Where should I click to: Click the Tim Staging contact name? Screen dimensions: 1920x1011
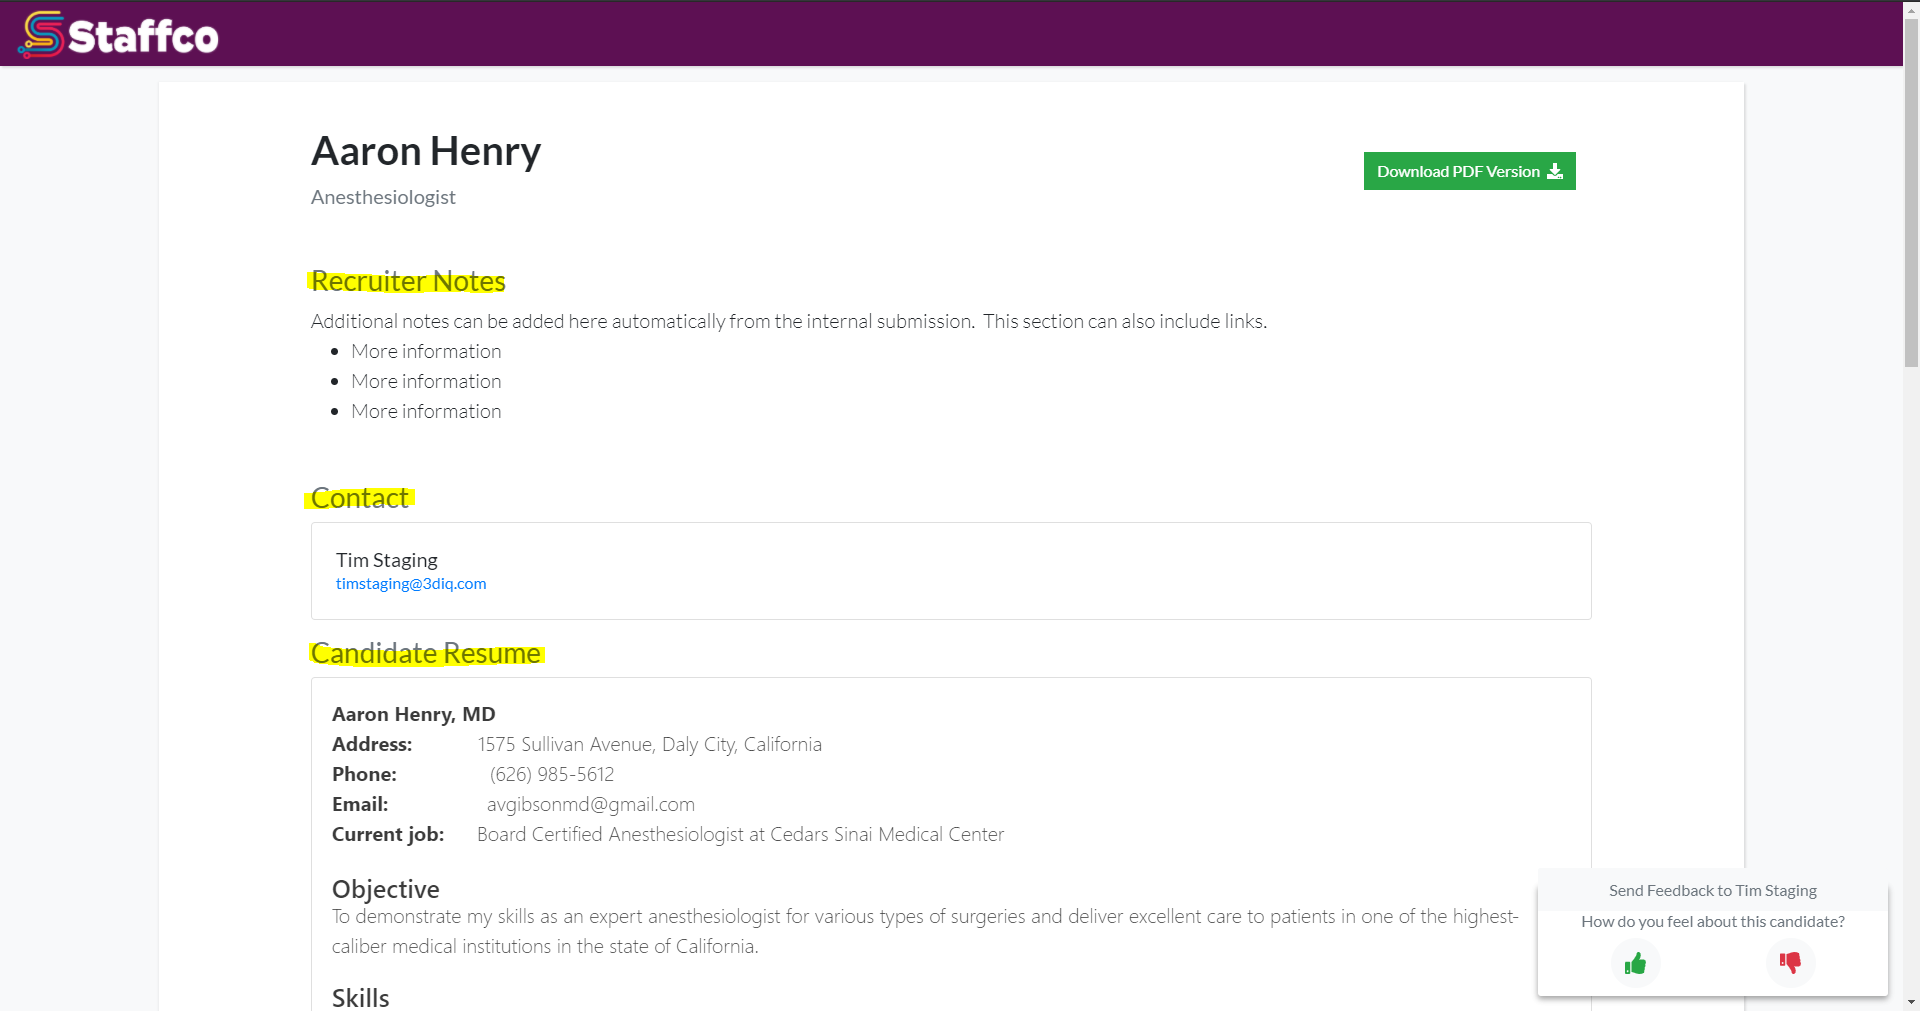coord(387,560)
